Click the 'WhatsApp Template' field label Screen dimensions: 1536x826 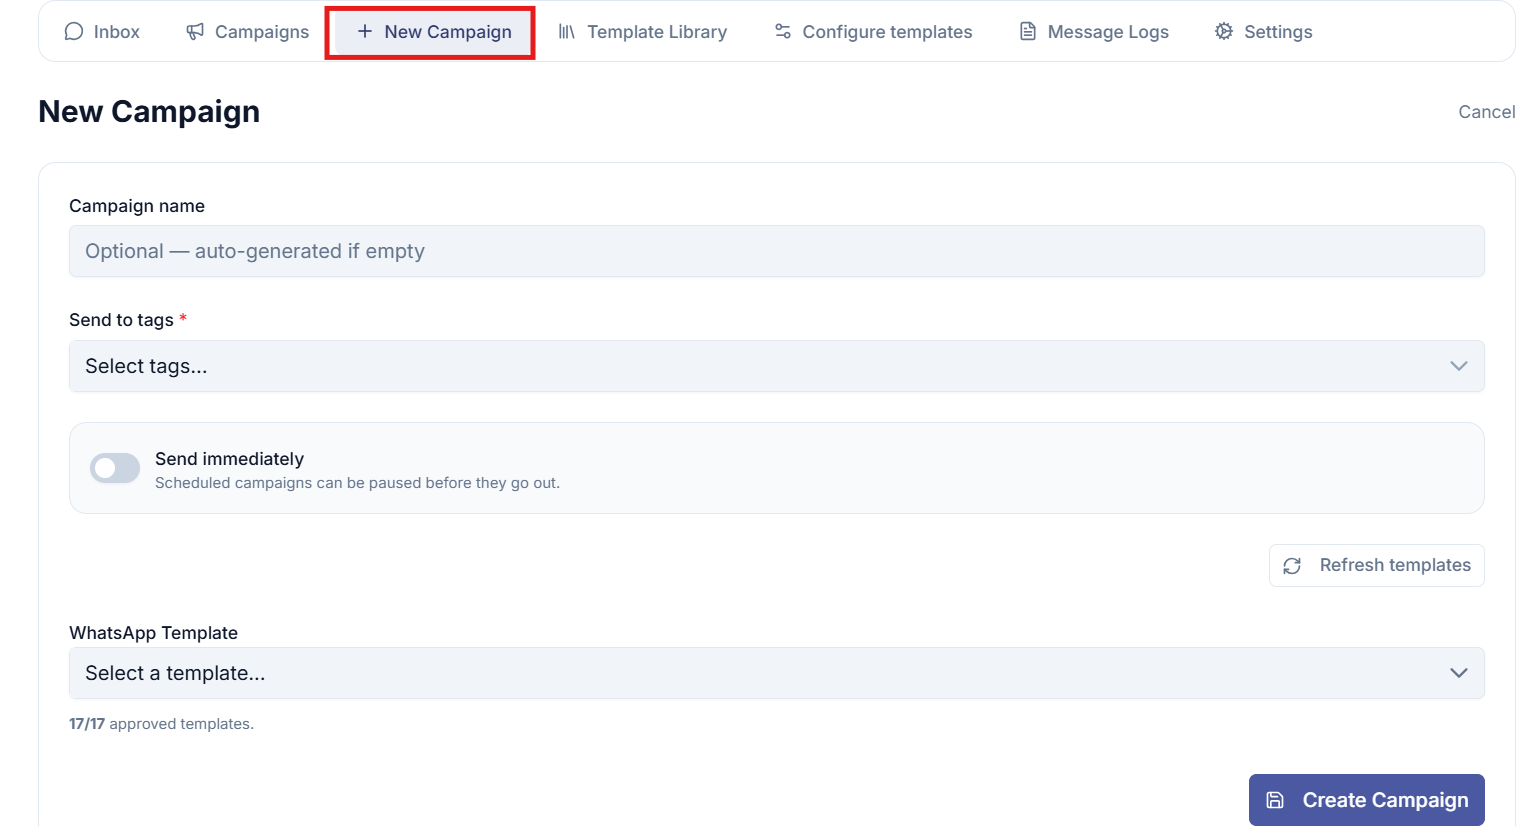(153, 633)
